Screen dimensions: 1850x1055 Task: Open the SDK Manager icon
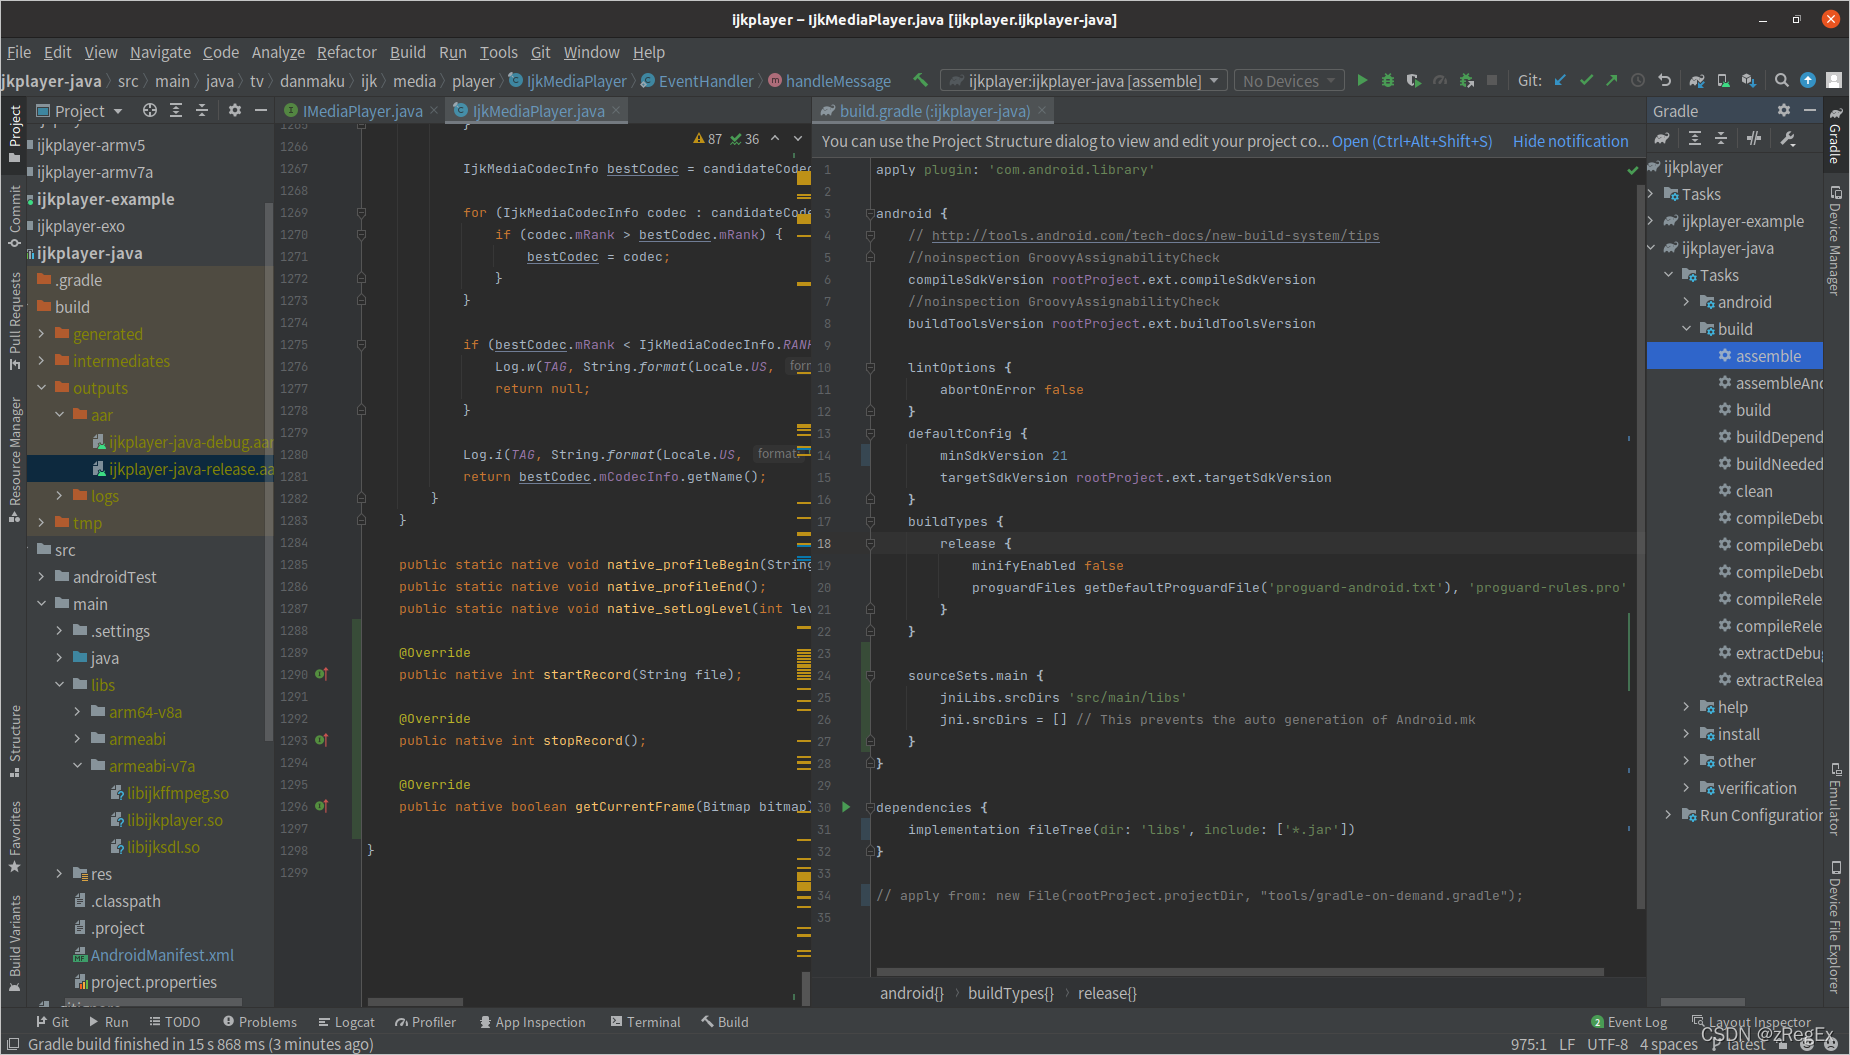click(1749, 80)
